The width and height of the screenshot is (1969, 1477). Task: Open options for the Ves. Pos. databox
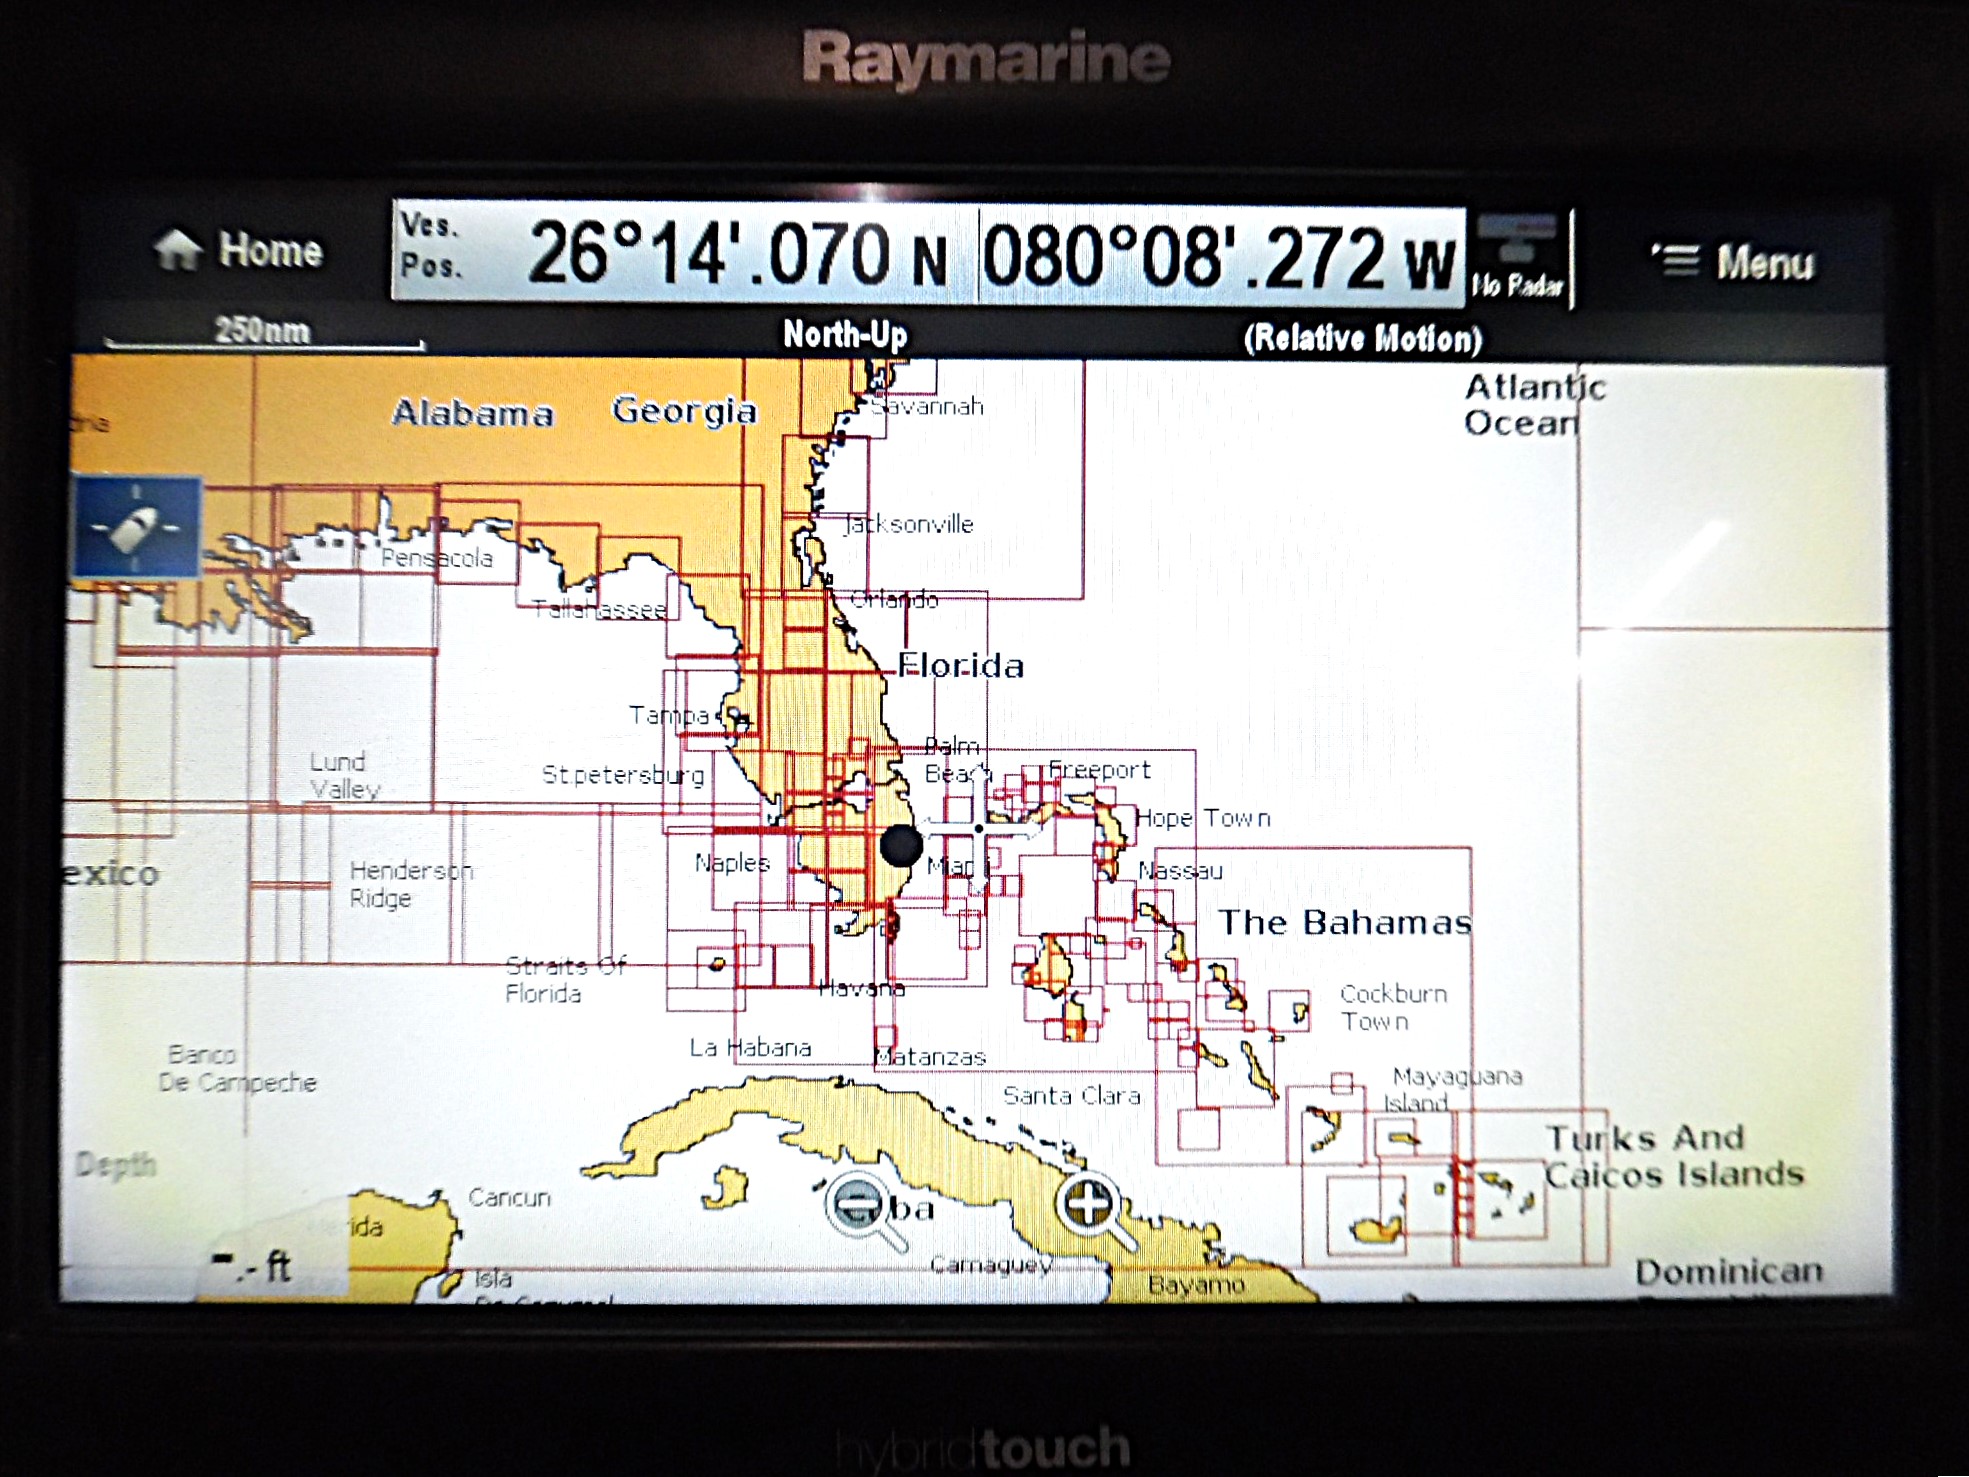(x=429, y=250)
